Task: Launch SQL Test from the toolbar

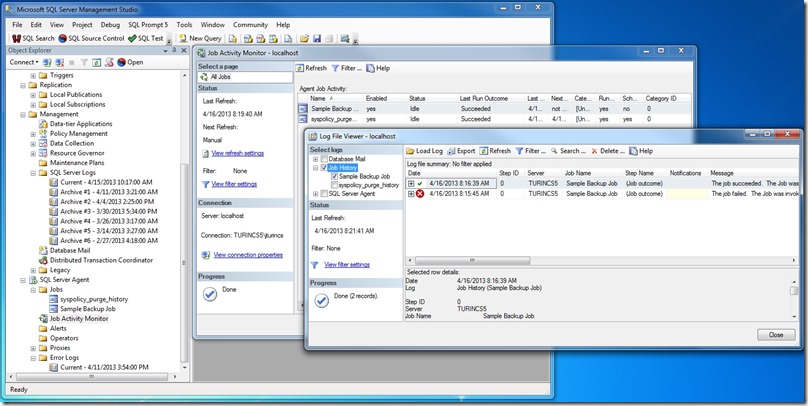Action: point(146,38)
